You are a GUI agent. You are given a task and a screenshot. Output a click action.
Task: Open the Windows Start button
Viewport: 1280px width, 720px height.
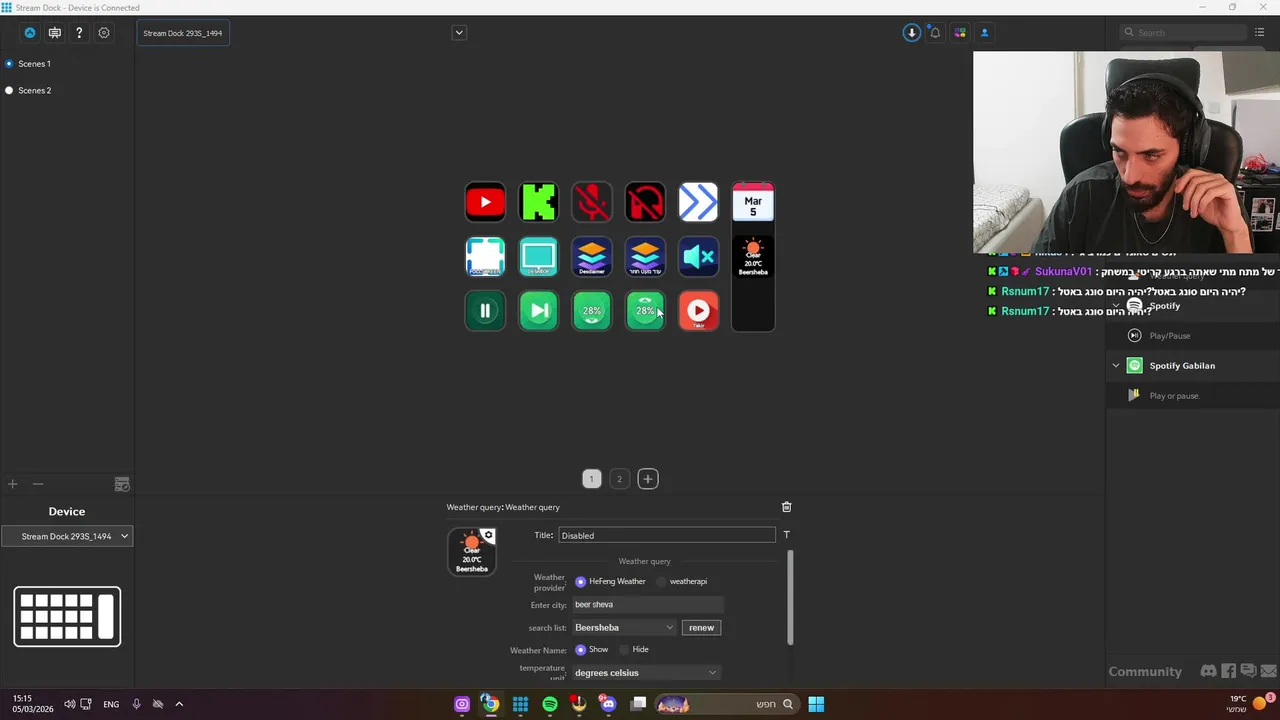point(816,704)
